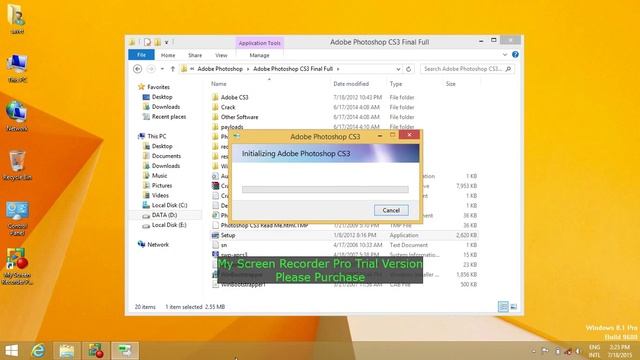Click the initialization progress bar
The width and height of the screenshot is (640, 360).
pos(325,189)
